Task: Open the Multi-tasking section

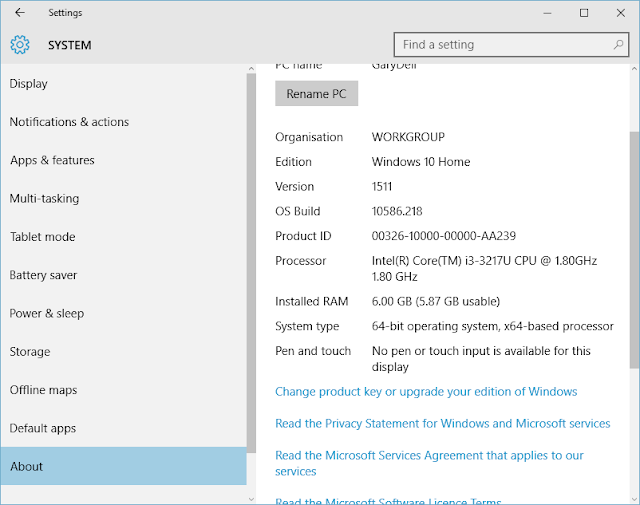Action: click(x=44, y=199)
